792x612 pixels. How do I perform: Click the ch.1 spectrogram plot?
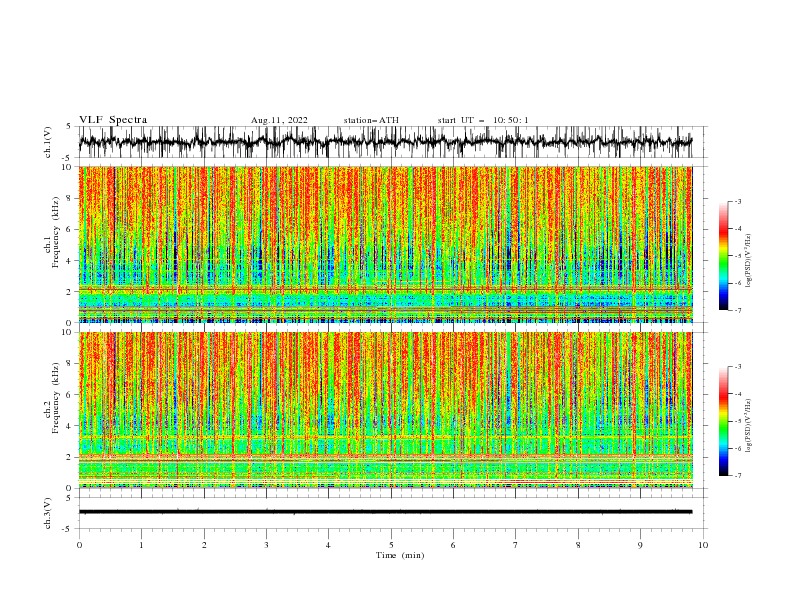click(385, 244)
